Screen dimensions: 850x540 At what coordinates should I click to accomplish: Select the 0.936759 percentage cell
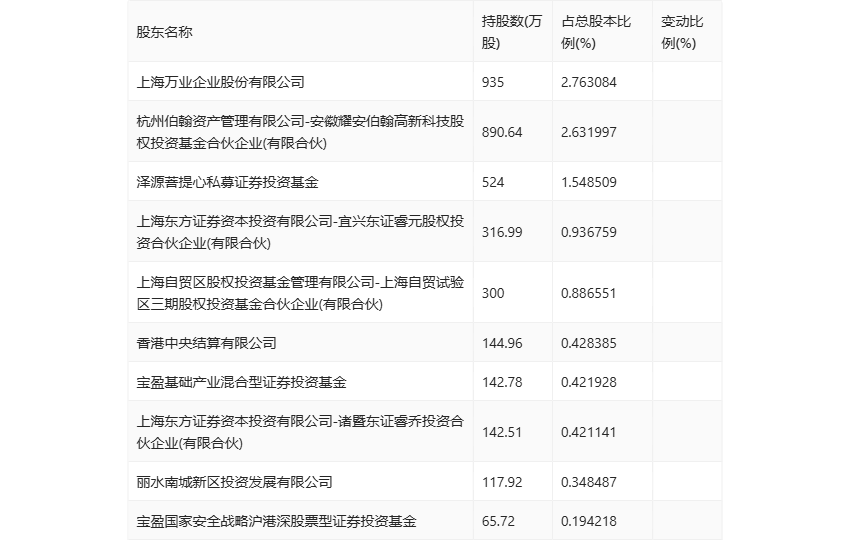coord(589,232)
